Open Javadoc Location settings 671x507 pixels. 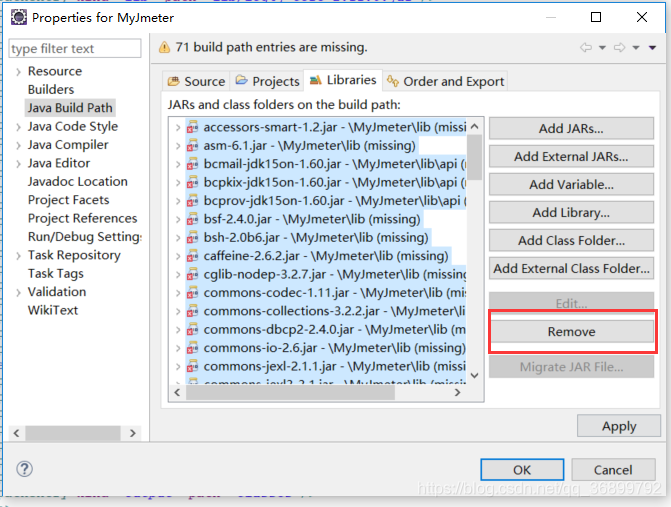click(77, 181)
